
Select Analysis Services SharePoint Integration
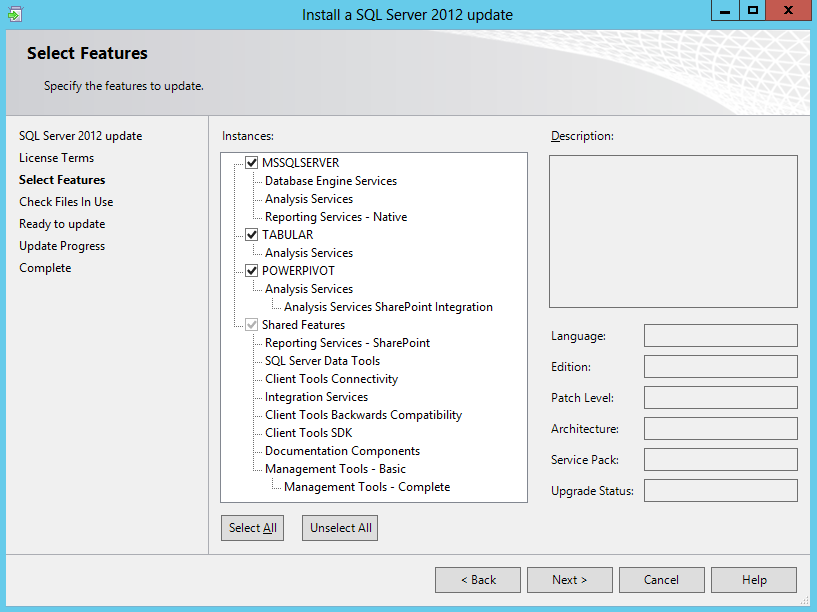pyautogui.click(x=388, y=307)
